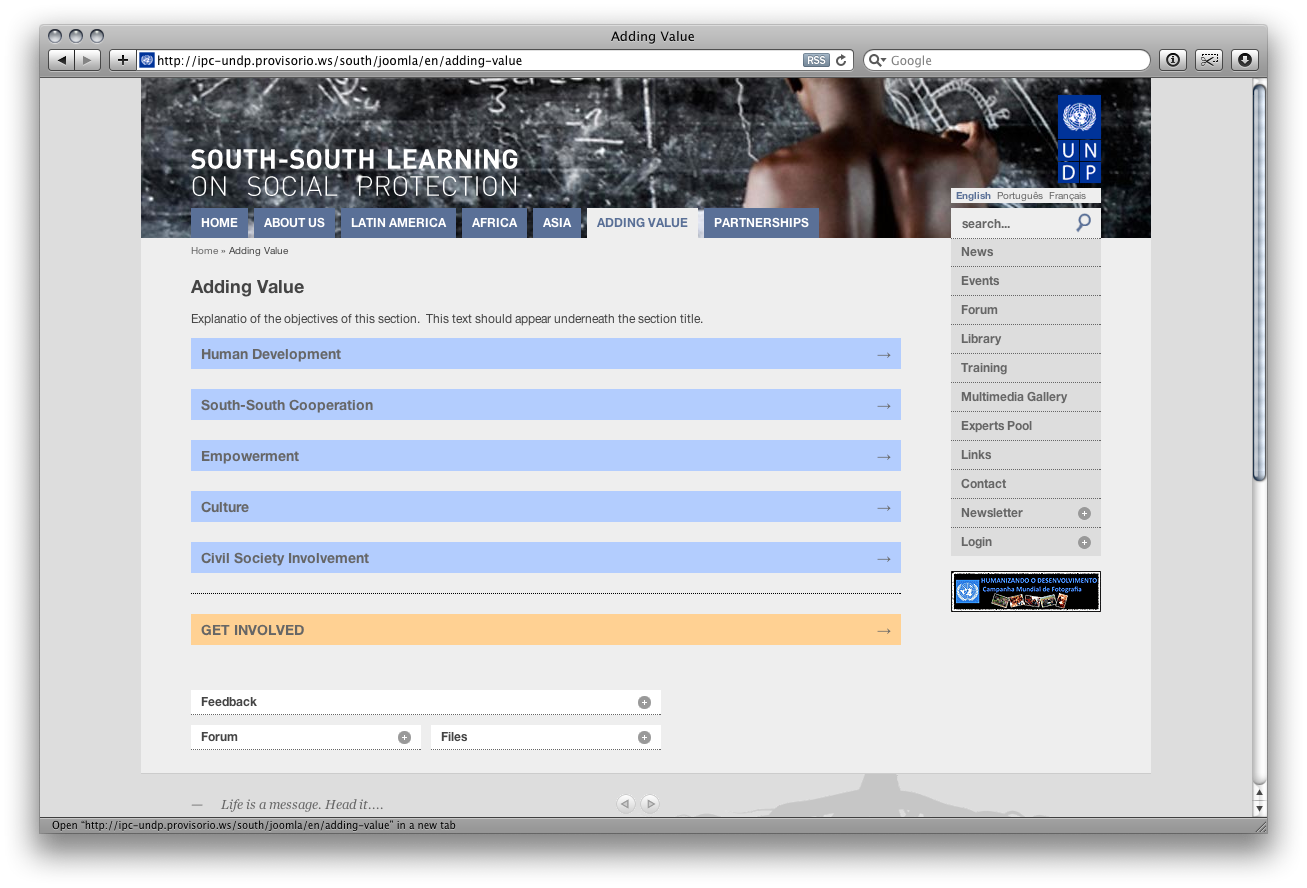Click the browser Back arrow button
The image size is (1307, 888).
pyautogui.click(x=62, y=60)
